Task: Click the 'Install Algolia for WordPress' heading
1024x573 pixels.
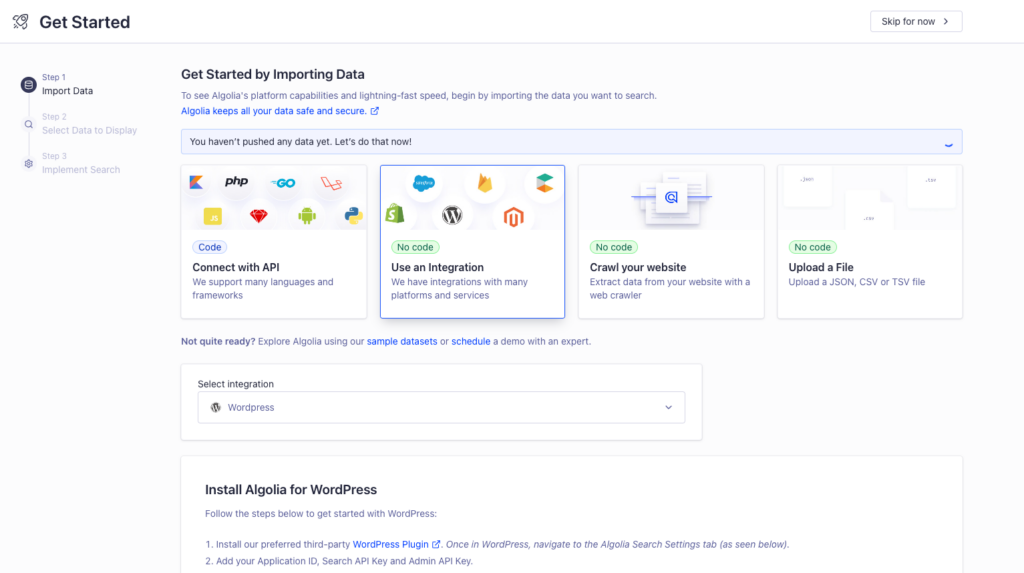Action: pos(291,489)
